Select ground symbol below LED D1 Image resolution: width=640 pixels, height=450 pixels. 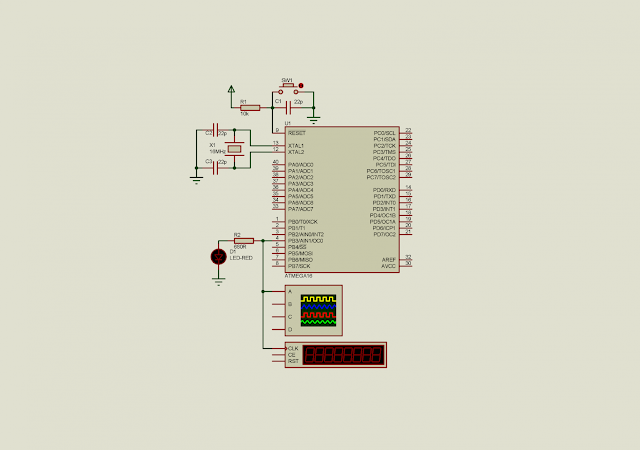[x=219, y=281]
